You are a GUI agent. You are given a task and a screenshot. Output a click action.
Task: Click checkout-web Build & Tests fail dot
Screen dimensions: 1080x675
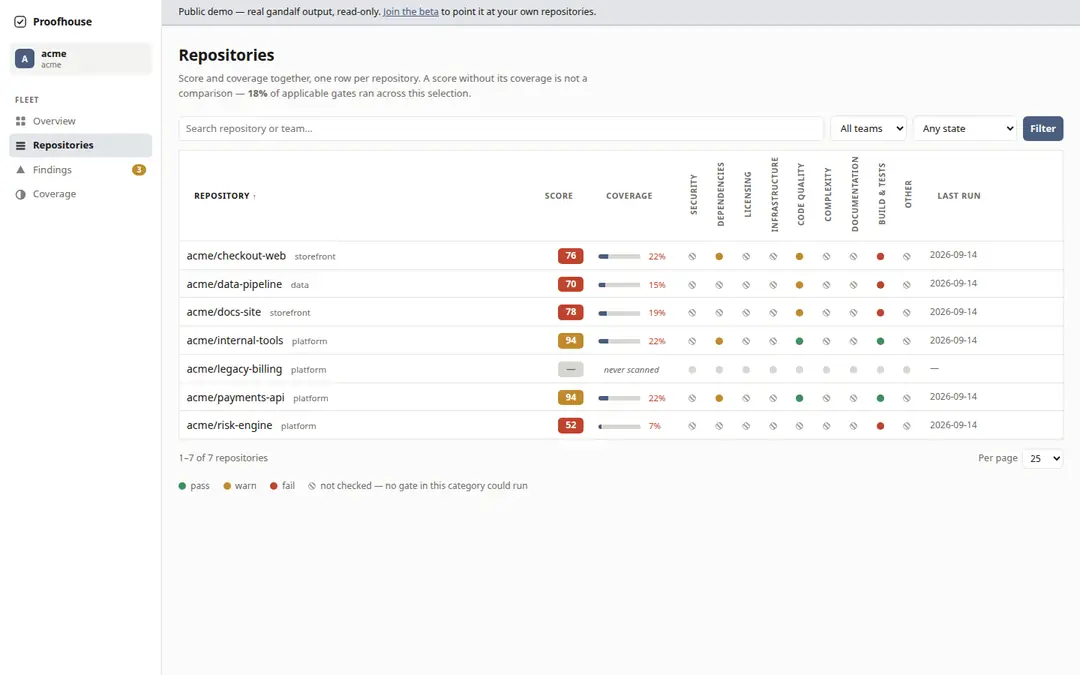pyautogui.click(x=880, y=256)
